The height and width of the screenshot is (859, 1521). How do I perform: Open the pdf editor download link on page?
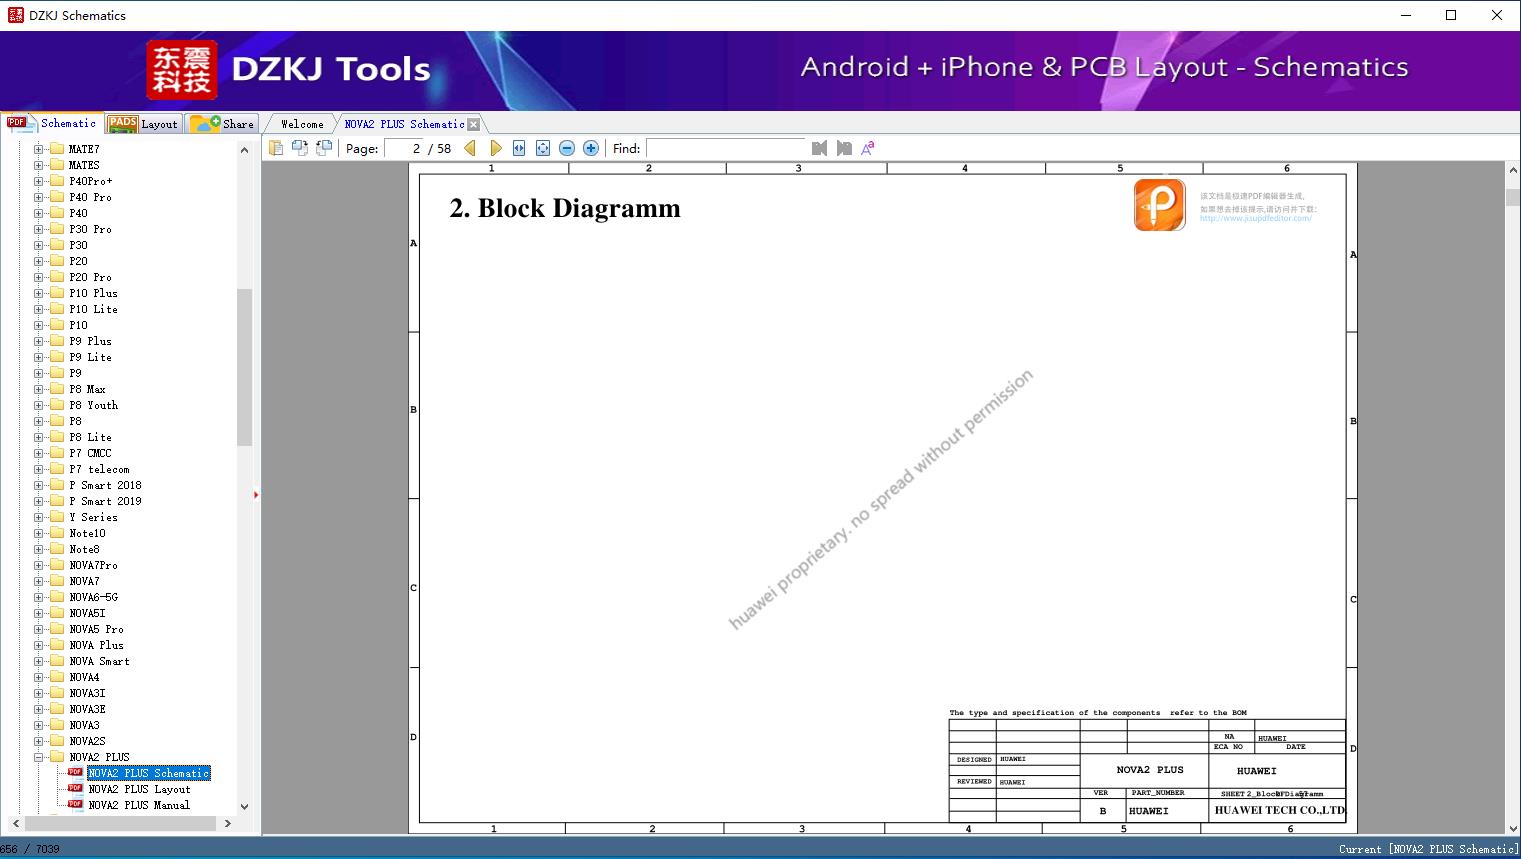coord(1255,218)
